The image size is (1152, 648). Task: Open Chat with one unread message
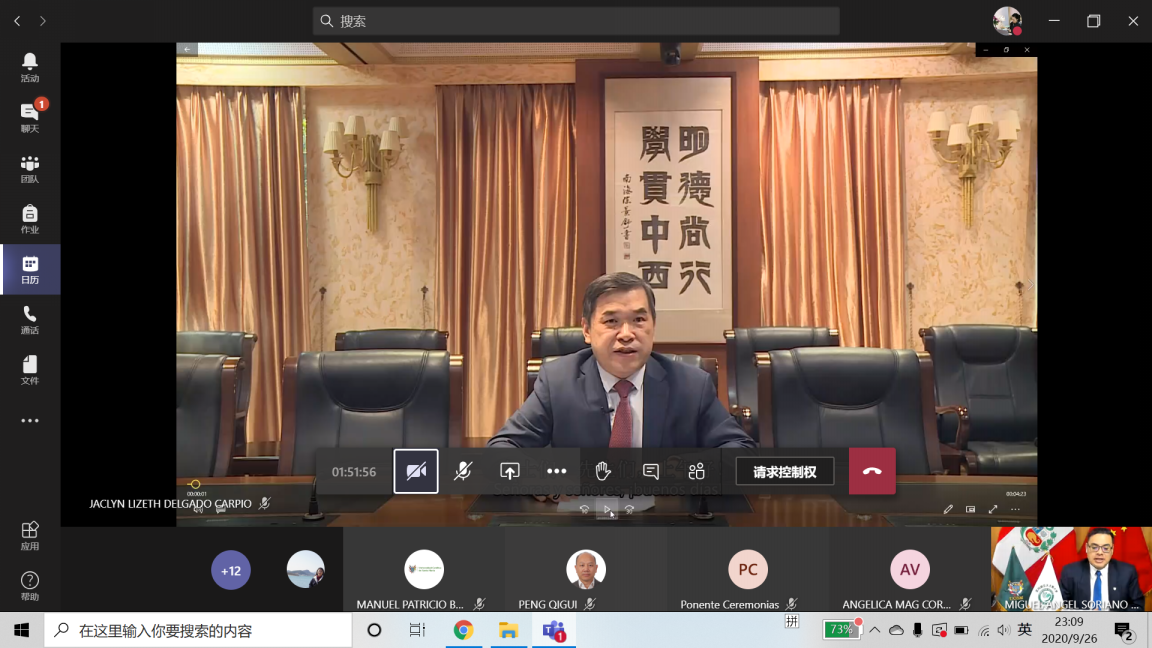(x=30, y=118)
